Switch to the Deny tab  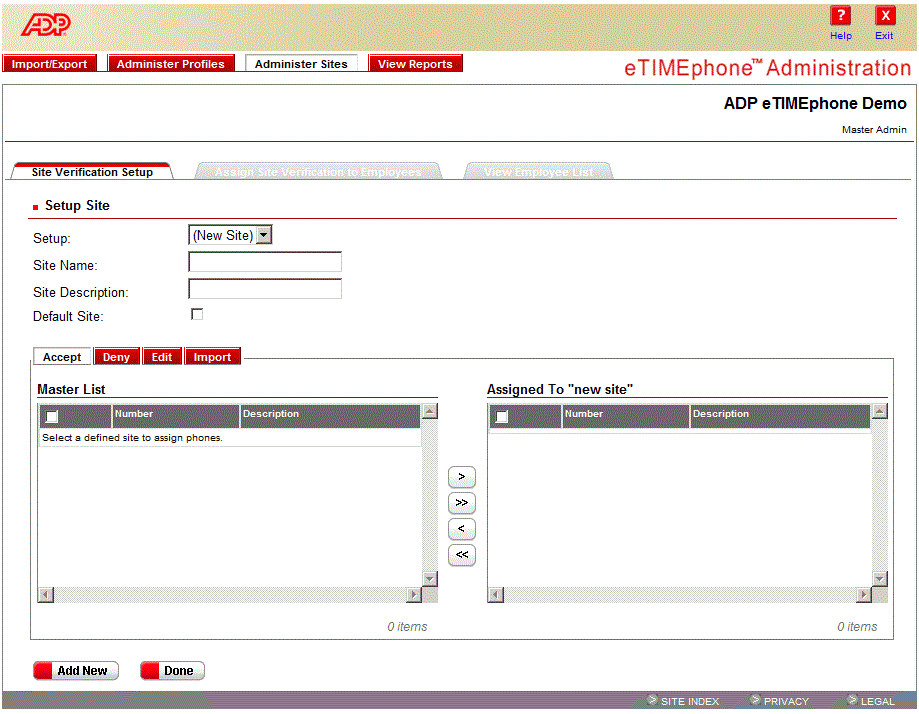116,356
